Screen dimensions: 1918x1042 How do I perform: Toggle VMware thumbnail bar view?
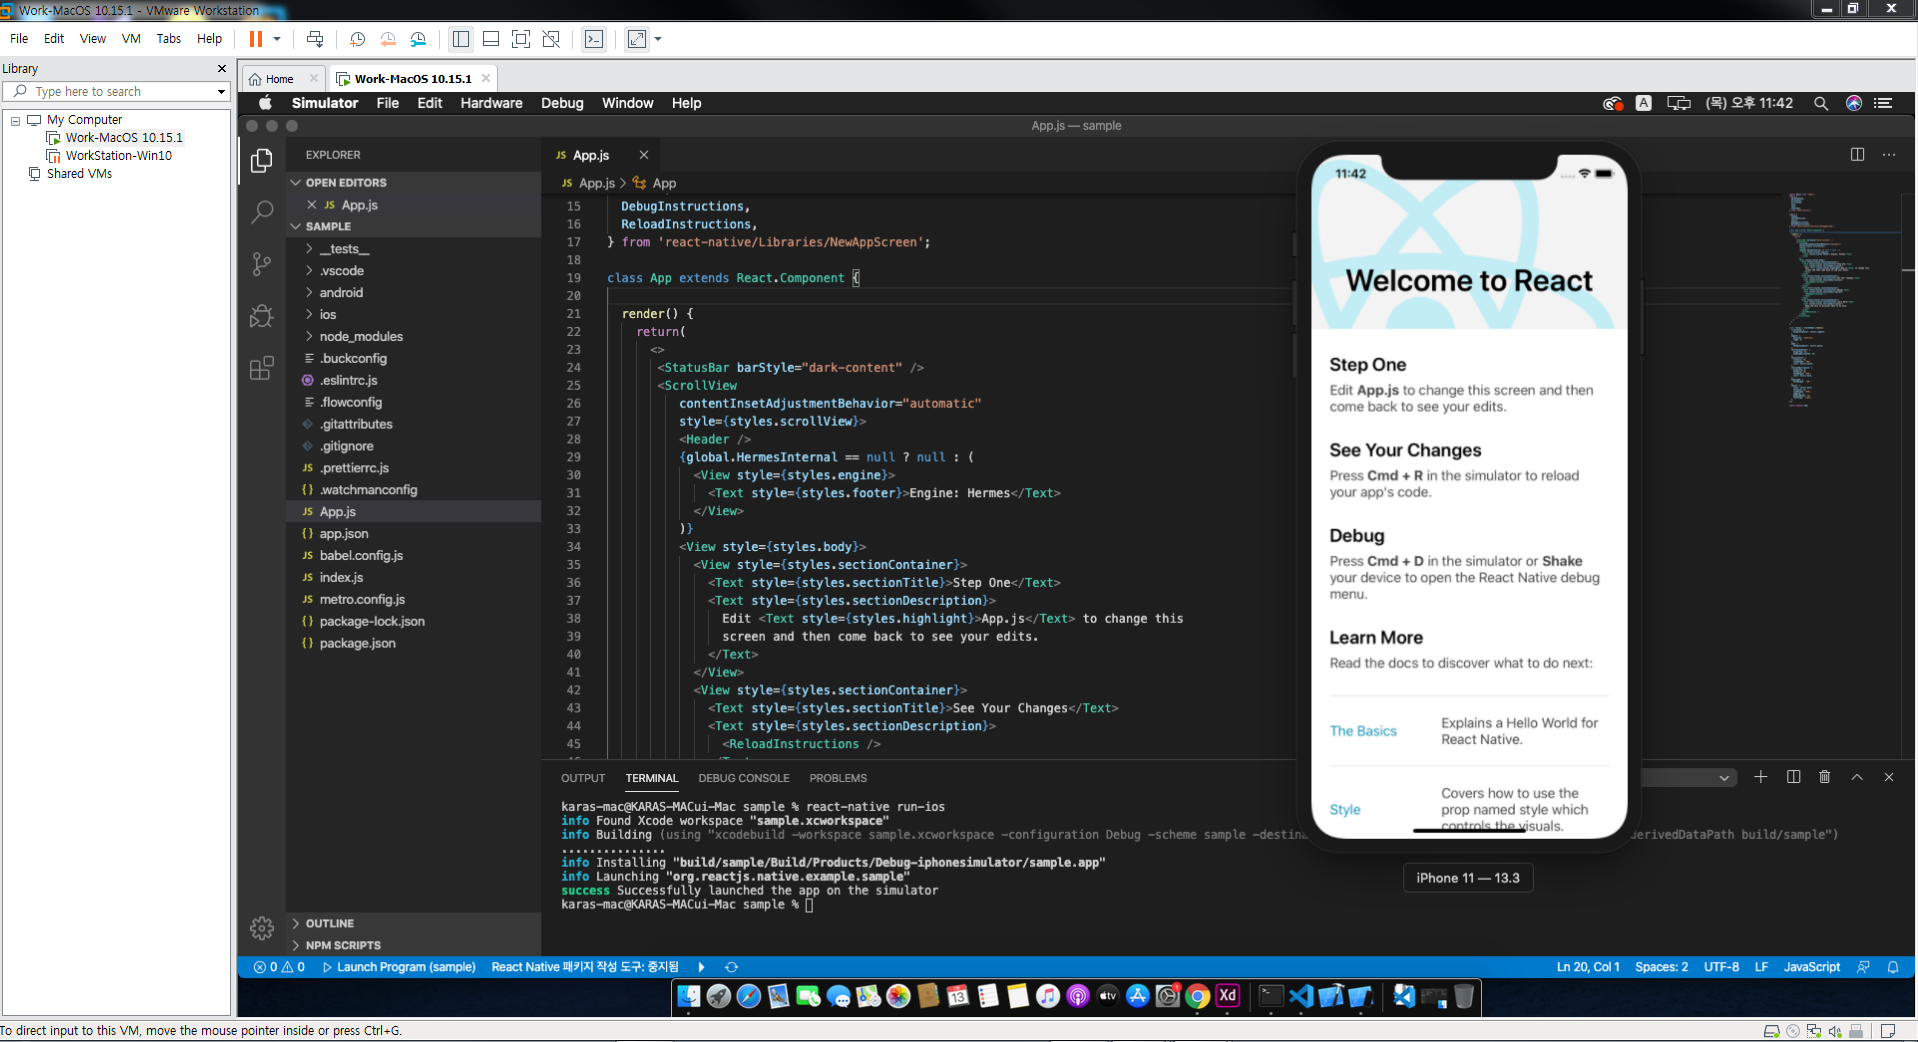tap(491, 39)
